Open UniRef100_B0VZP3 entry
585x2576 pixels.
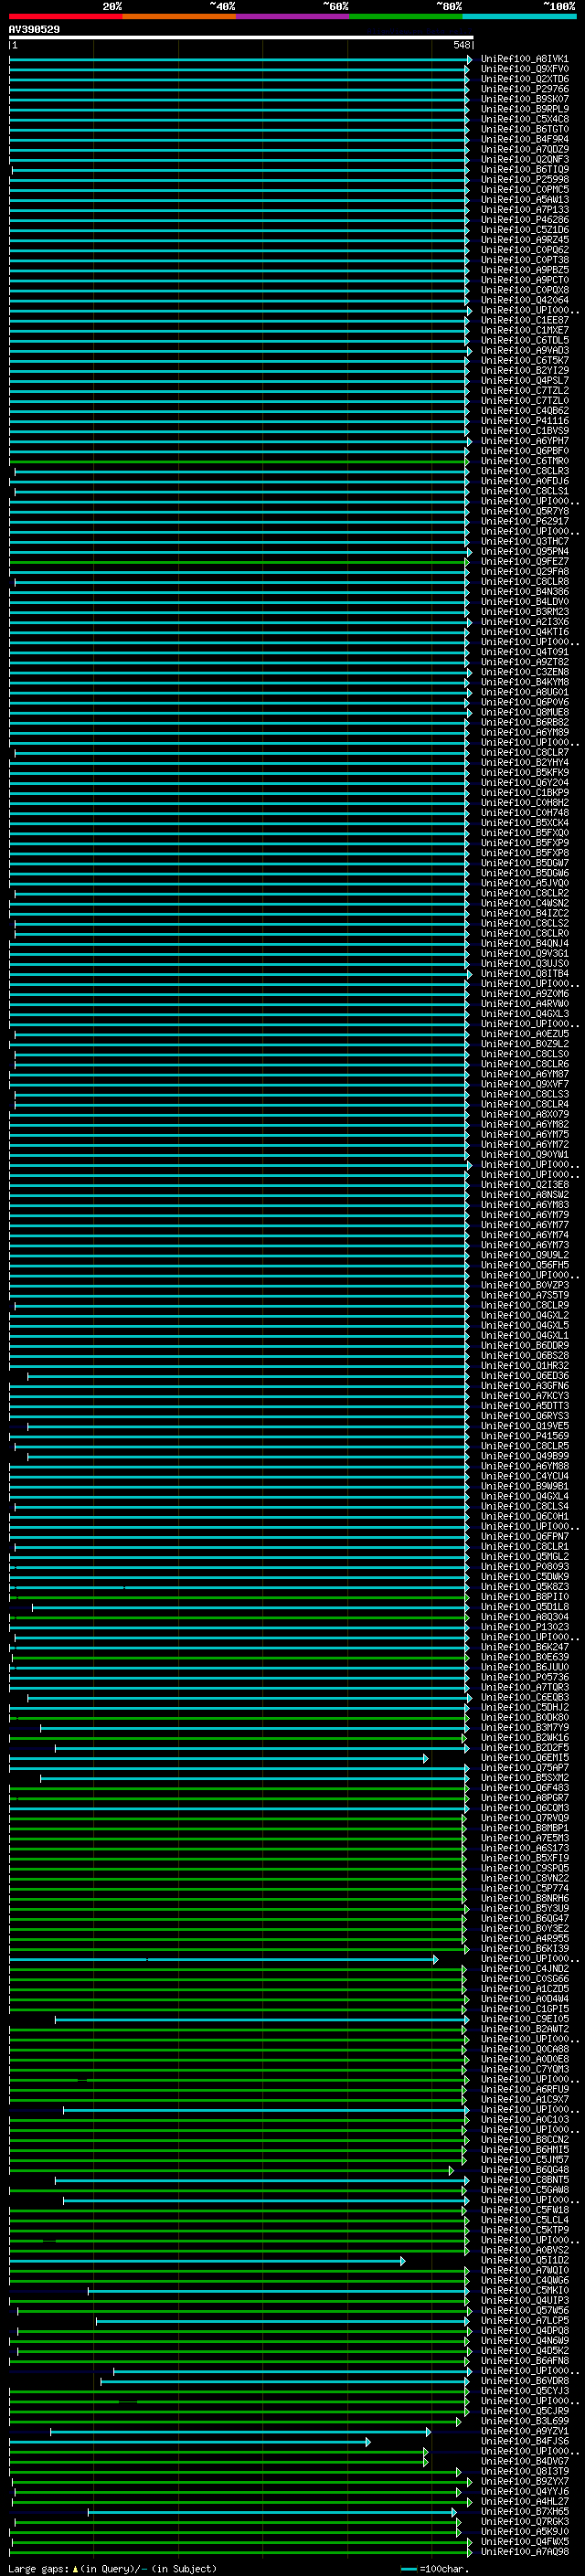click(524, 1285)
